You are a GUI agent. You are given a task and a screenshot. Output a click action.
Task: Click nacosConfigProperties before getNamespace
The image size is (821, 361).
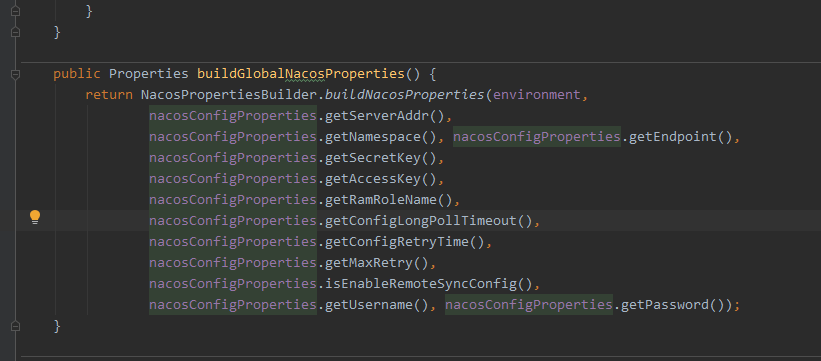(x=233, y=137)
